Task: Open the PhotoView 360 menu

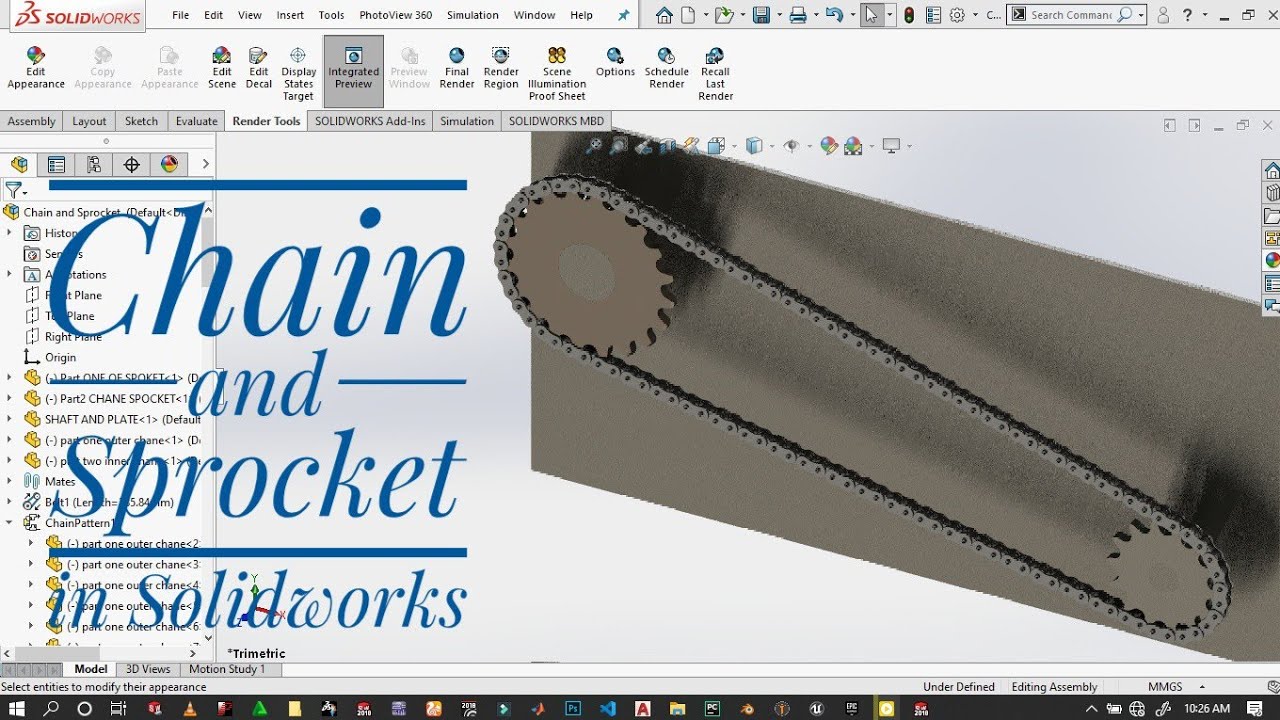Action: click(x=396, y=15)
